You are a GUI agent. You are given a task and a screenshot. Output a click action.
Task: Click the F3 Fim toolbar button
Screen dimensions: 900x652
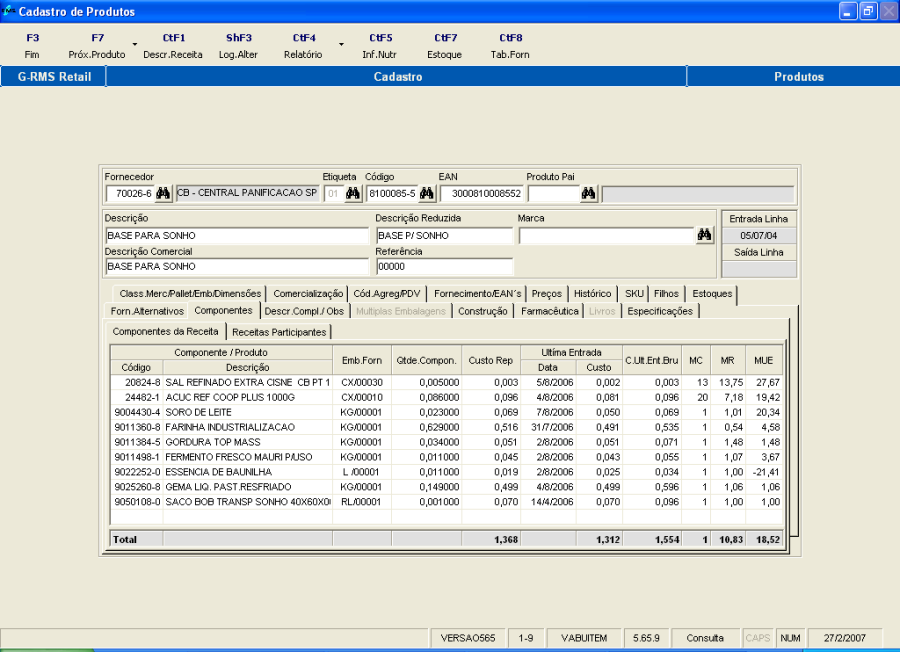pos(33,46)
